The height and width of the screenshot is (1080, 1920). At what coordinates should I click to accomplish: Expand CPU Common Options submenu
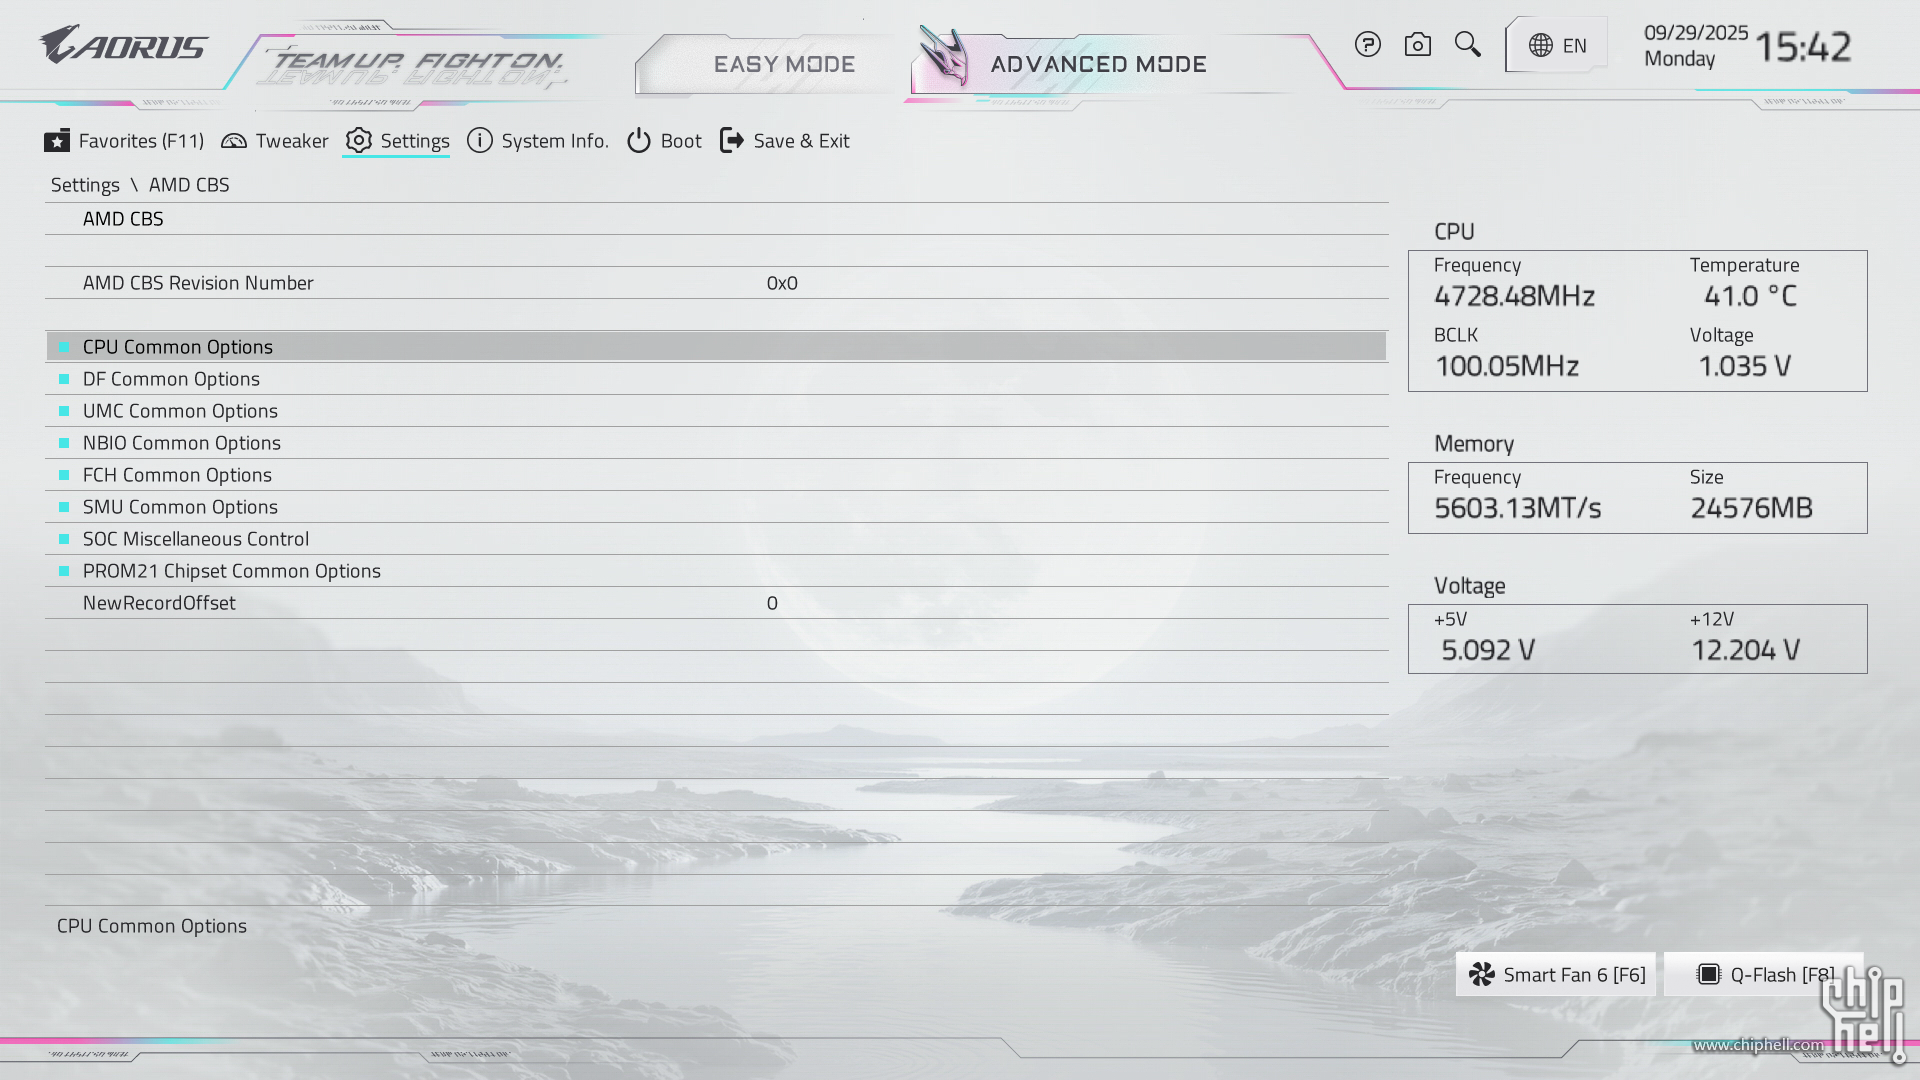pyautogui.click(x=178, y=347)
